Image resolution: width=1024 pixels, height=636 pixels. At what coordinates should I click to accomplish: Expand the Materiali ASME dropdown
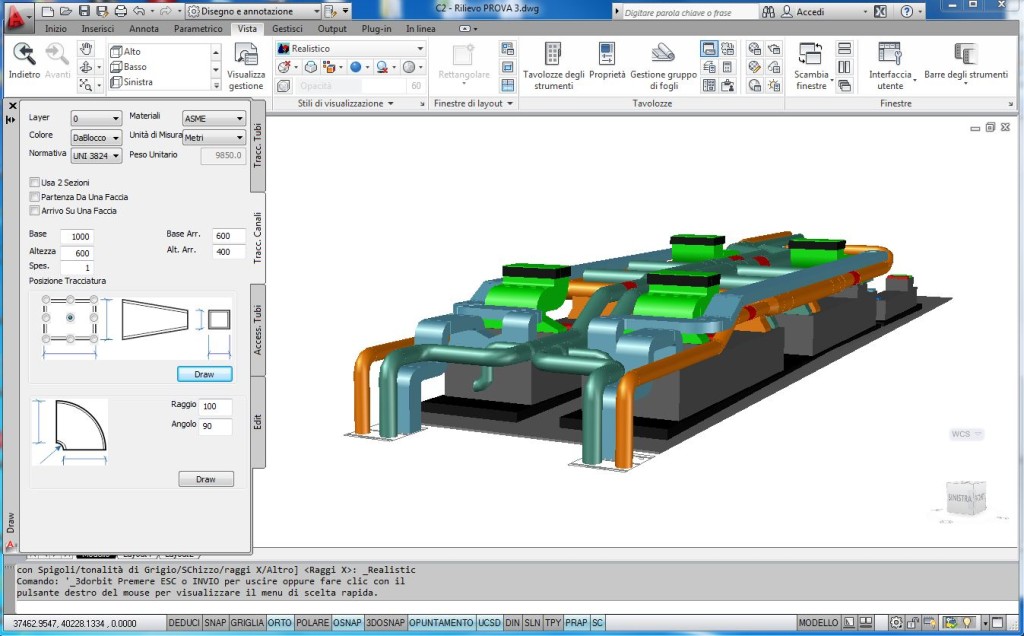214,118
